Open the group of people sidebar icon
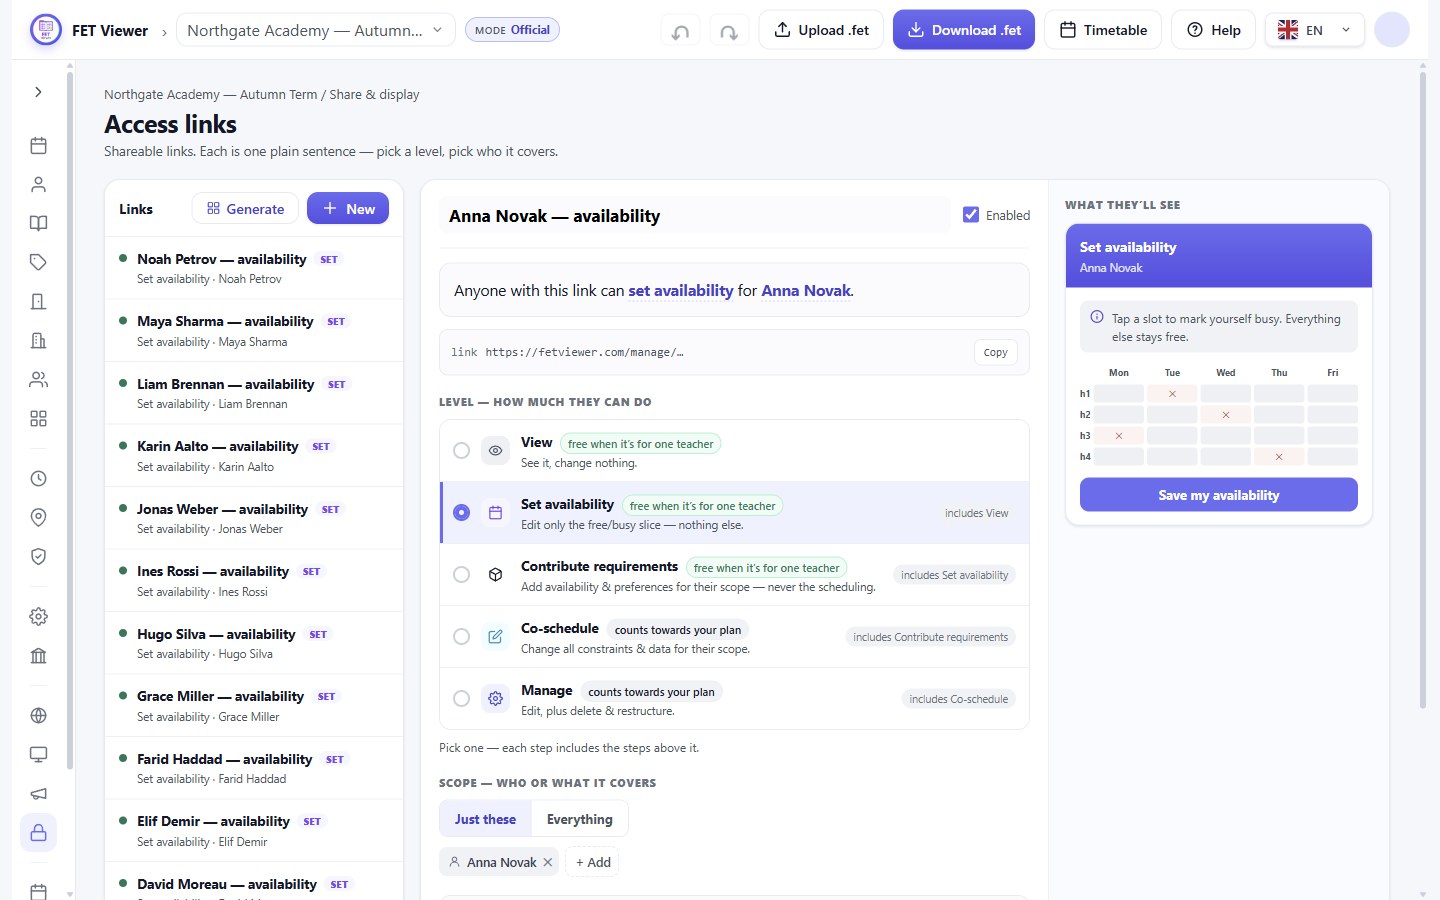Viewport: 1440px width, 900px height. (x=39, y=380)
